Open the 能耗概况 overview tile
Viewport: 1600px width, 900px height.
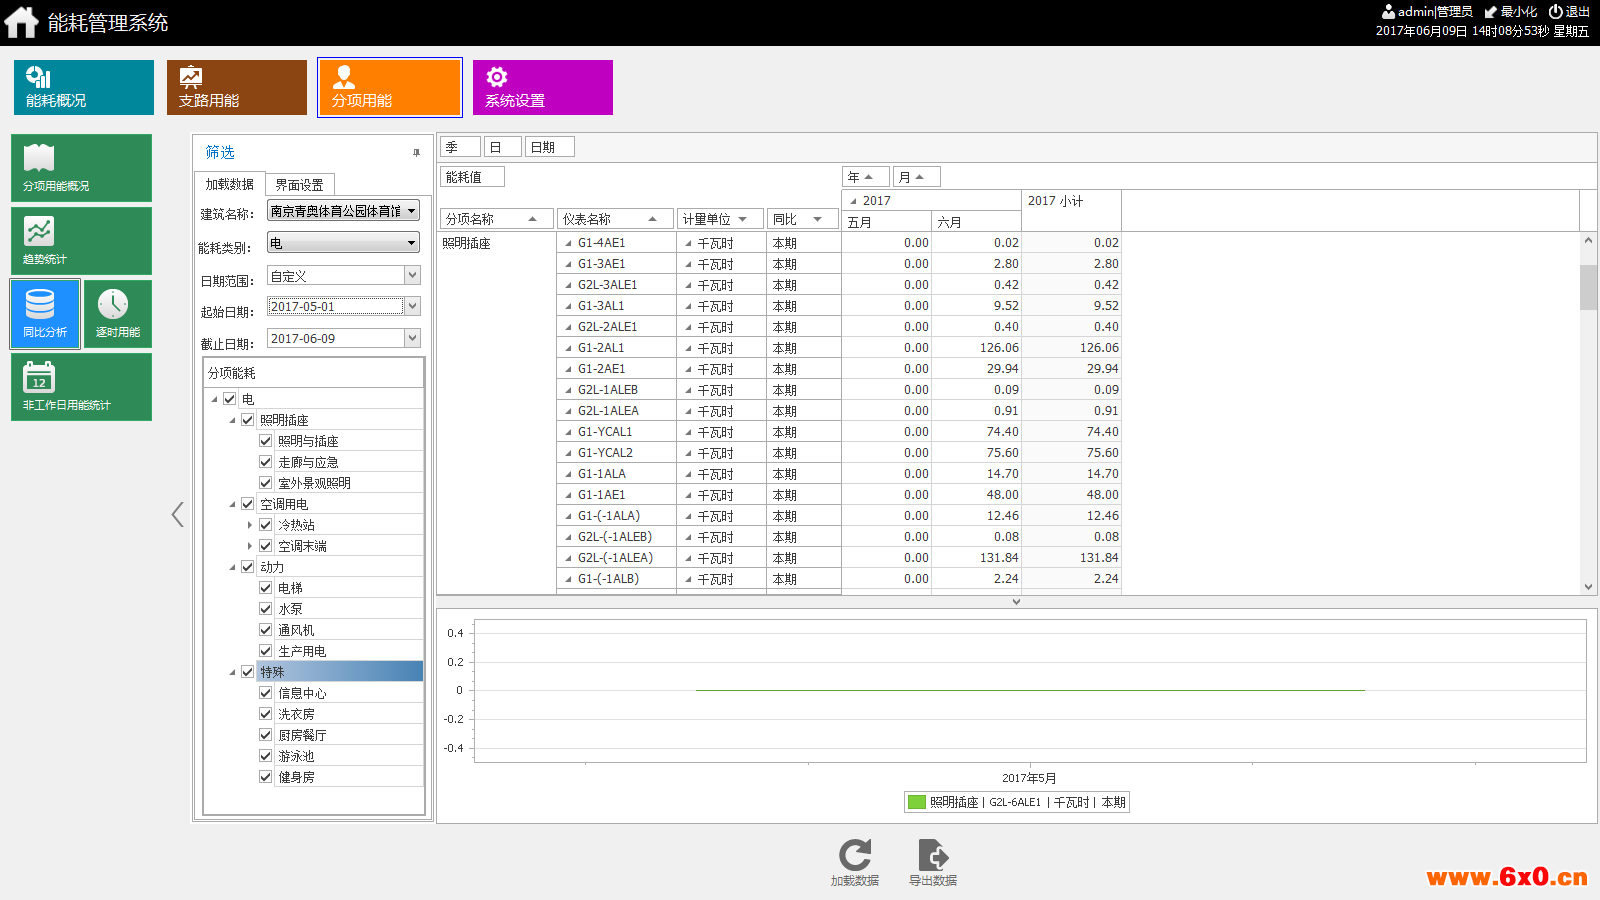coord(84,87)
